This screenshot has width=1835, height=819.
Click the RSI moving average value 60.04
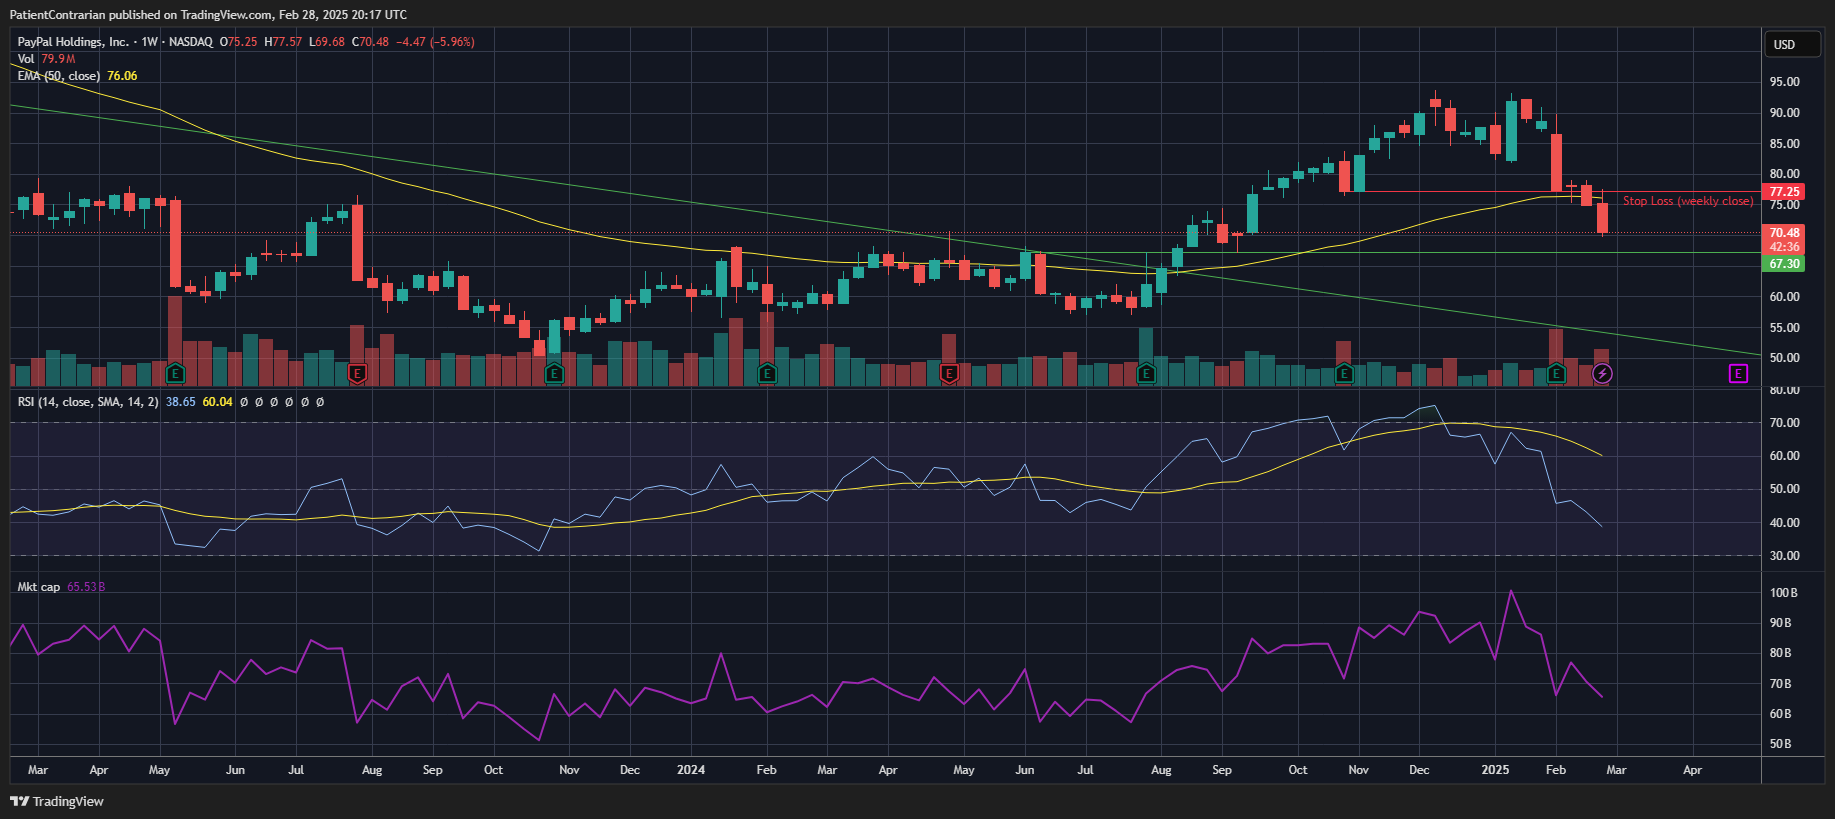pyautogui.click(x=217, y=402)
